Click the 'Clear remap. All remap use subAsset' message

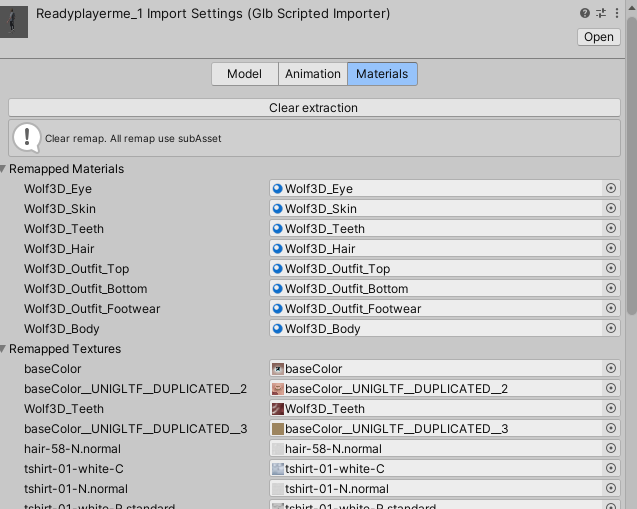point(133,139)
